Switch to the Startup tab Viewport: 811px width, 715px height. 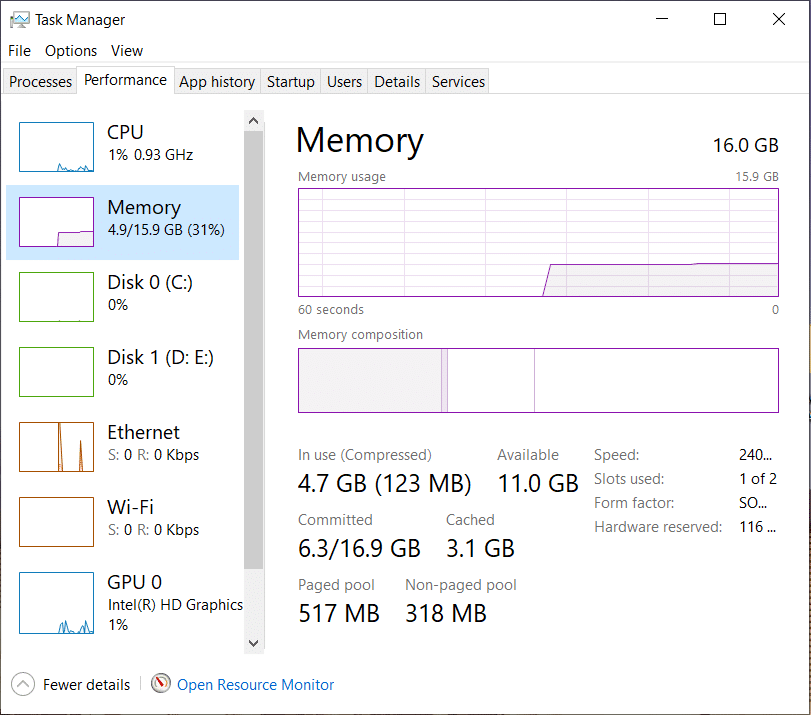(291, 82)
